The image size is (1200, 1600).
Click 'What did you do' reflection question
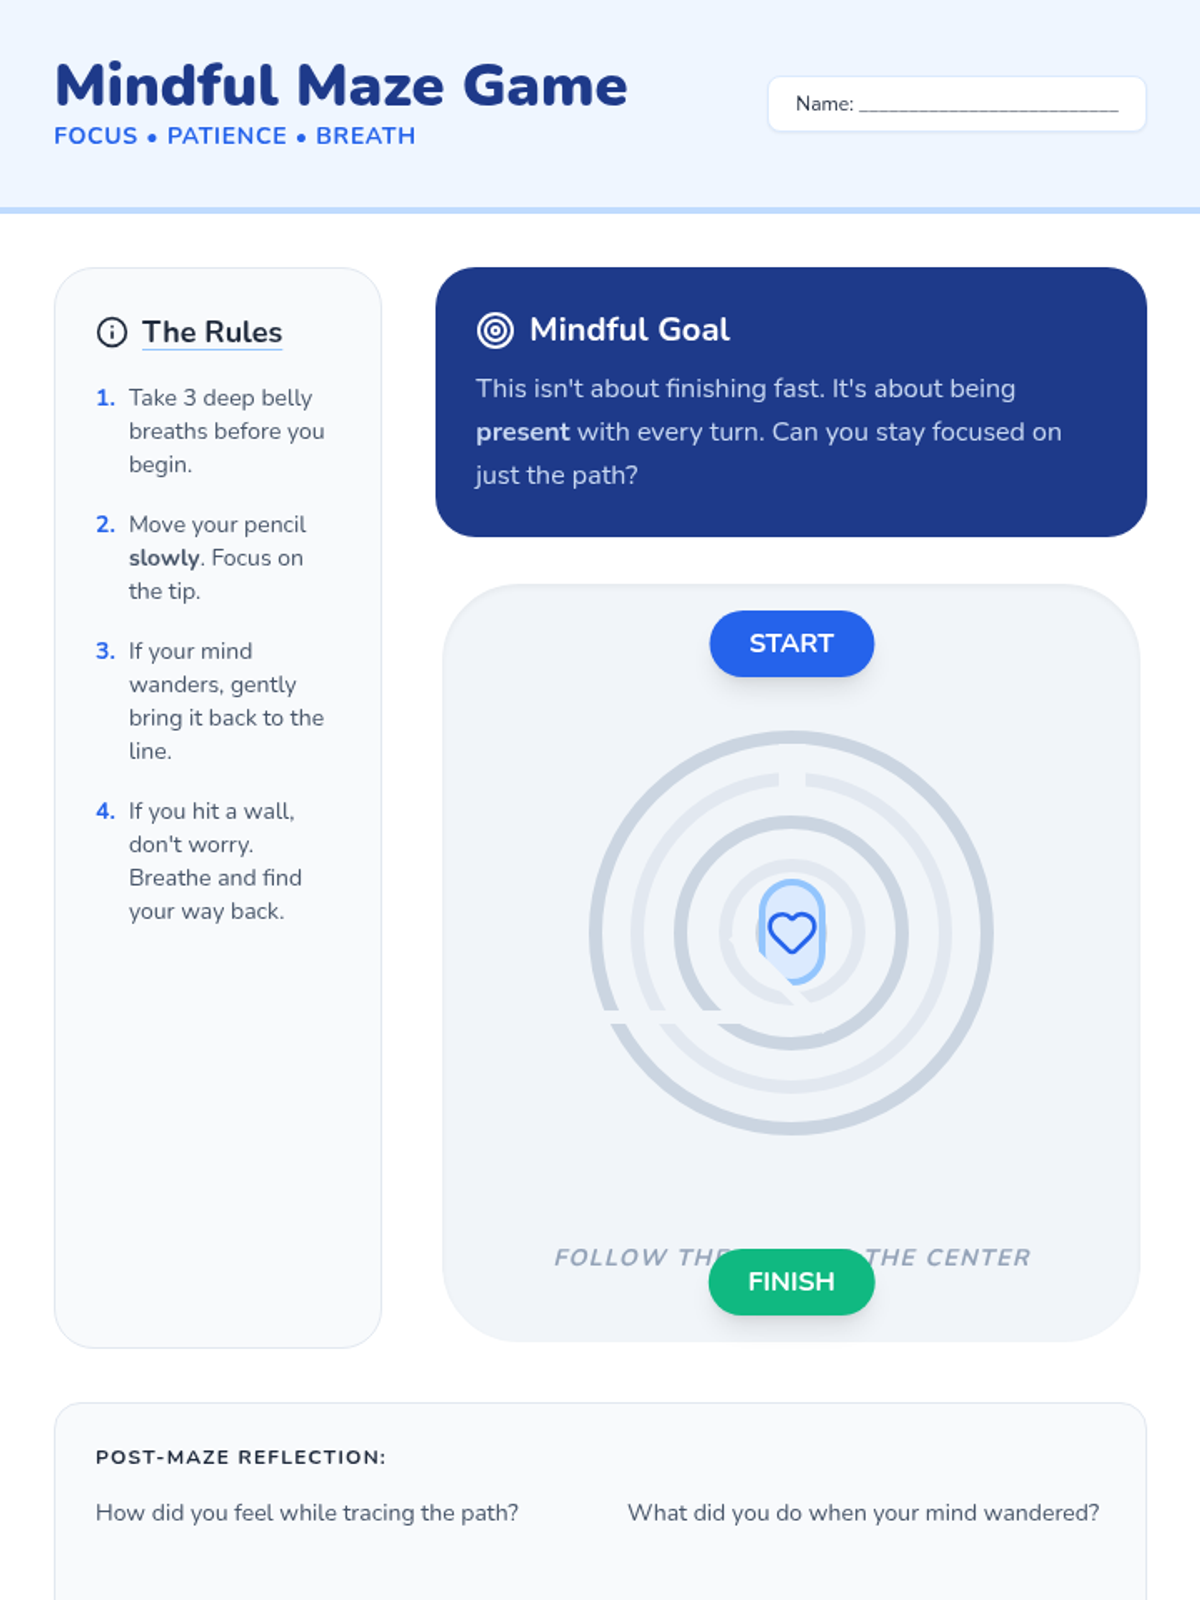click(863, 1513)
